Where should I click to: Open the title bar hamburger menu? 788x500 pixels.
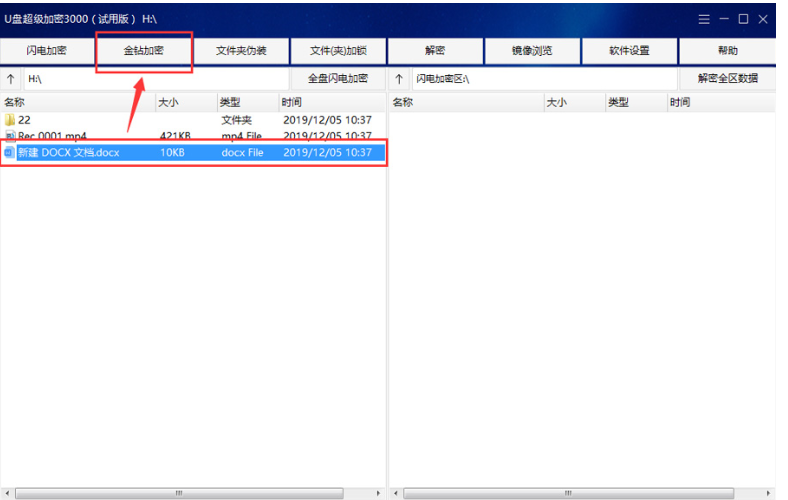704,19
